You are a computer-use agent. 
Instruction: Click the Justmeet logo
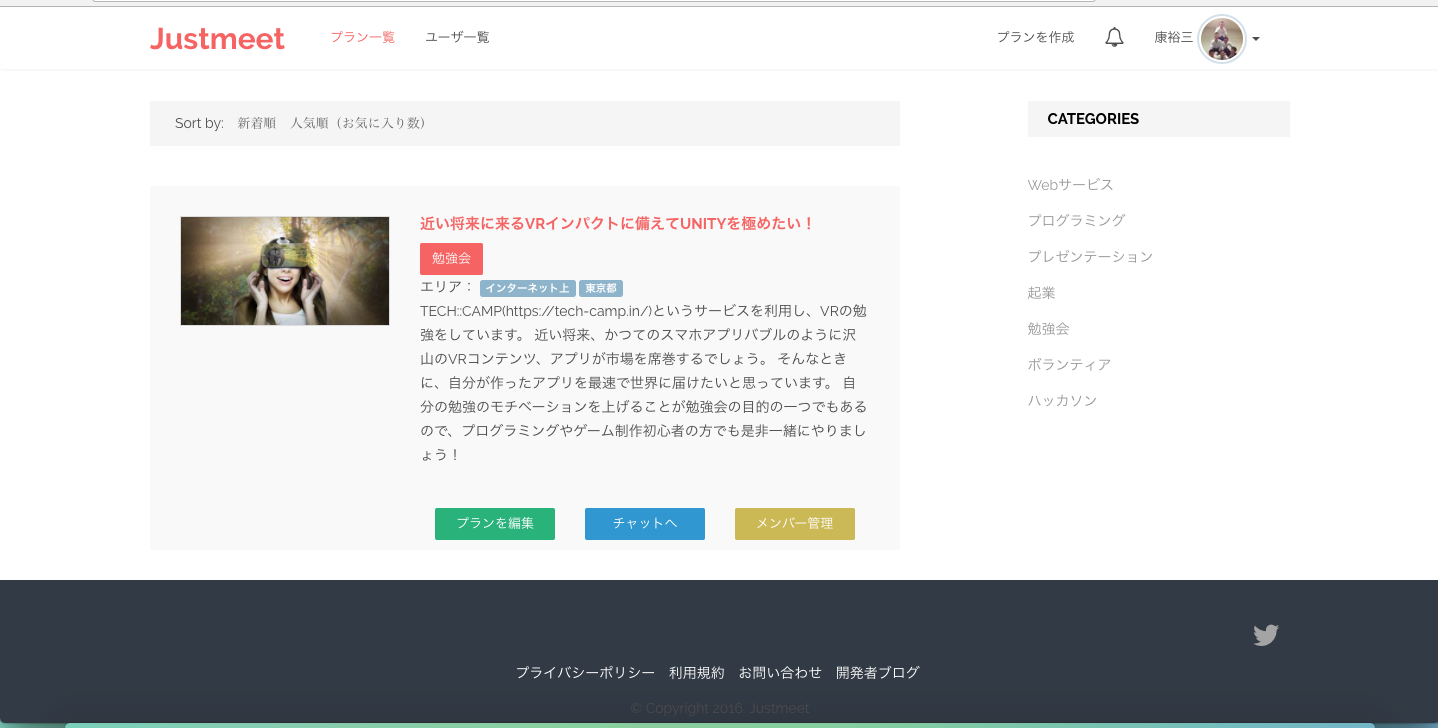[217, 38]
